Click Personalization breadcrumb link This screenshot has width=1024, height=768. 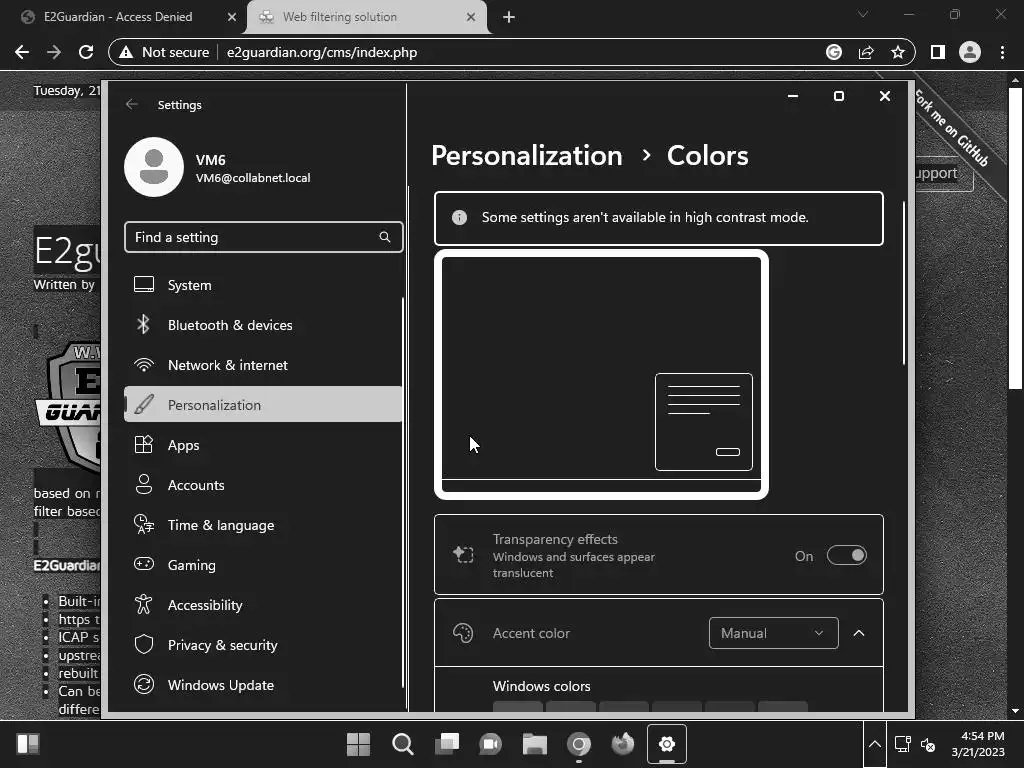click(527, 155)
